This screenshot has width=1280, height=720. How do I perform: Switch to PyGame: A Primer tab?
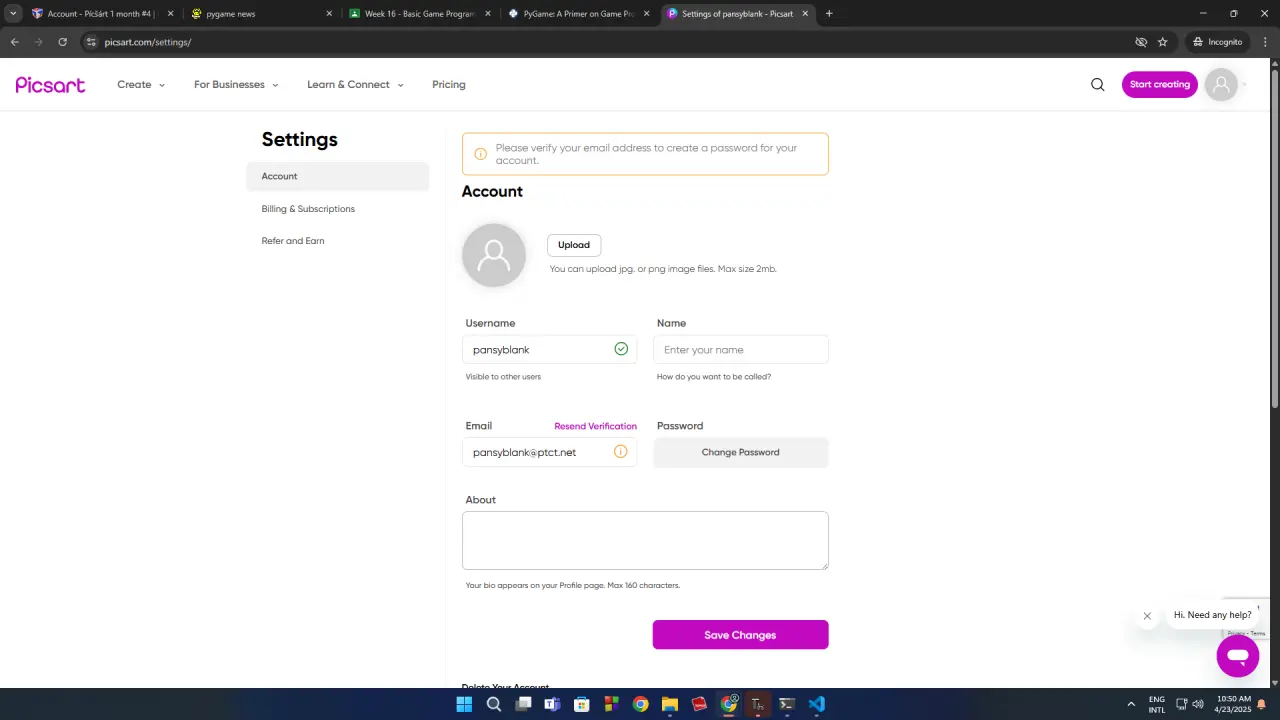click(578, 14)
